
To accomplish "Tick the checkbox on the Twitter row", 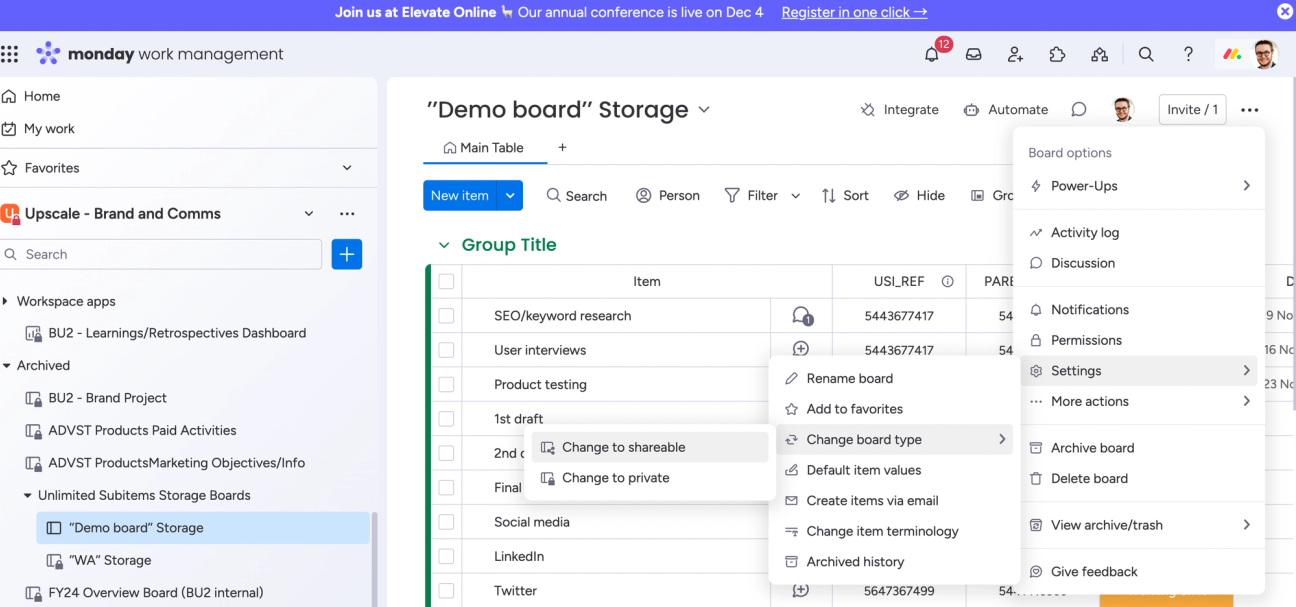I will tap(445, 590).
